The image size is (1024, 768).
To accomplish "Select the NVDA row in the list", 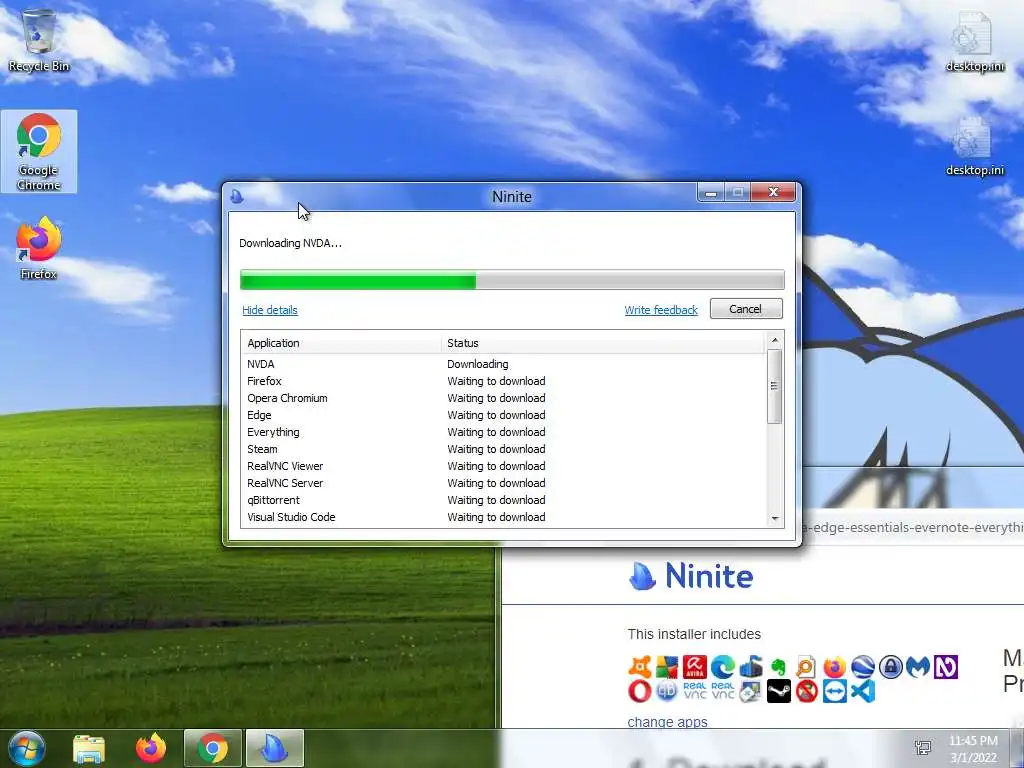I will [x=504, y=364].
